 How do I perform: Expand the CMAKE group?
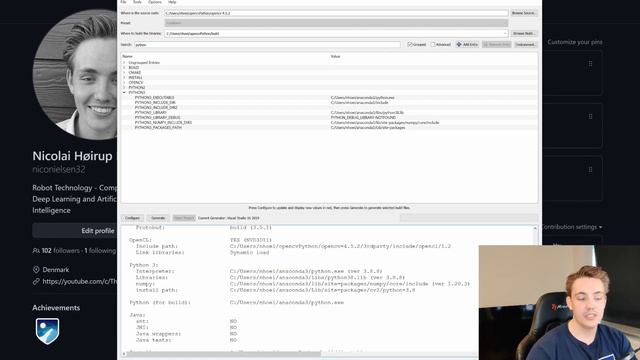pos(124,72)
